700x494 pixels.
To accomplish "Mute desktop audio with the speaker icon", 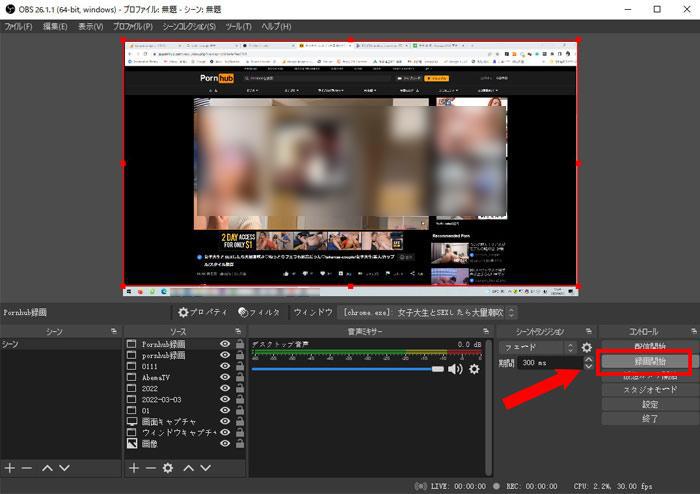I will pyautogui.click(x=455, y=369).
